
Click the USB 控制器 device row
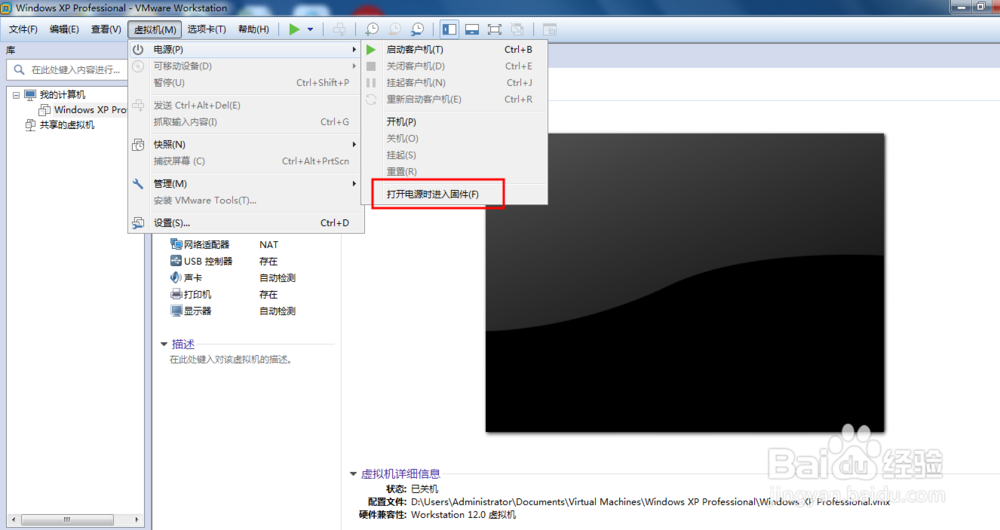tap(233, 261)
